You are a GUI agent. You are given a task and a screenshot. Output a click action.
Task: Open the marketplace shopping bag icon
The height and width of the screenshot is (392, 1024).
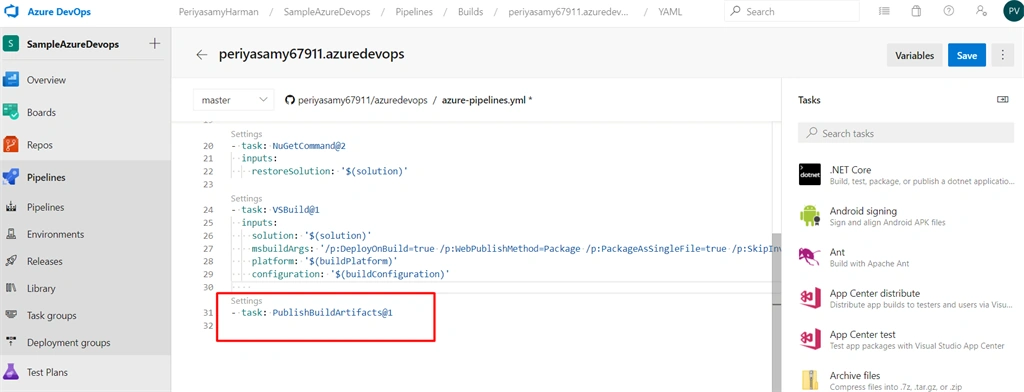pos(916,11)
